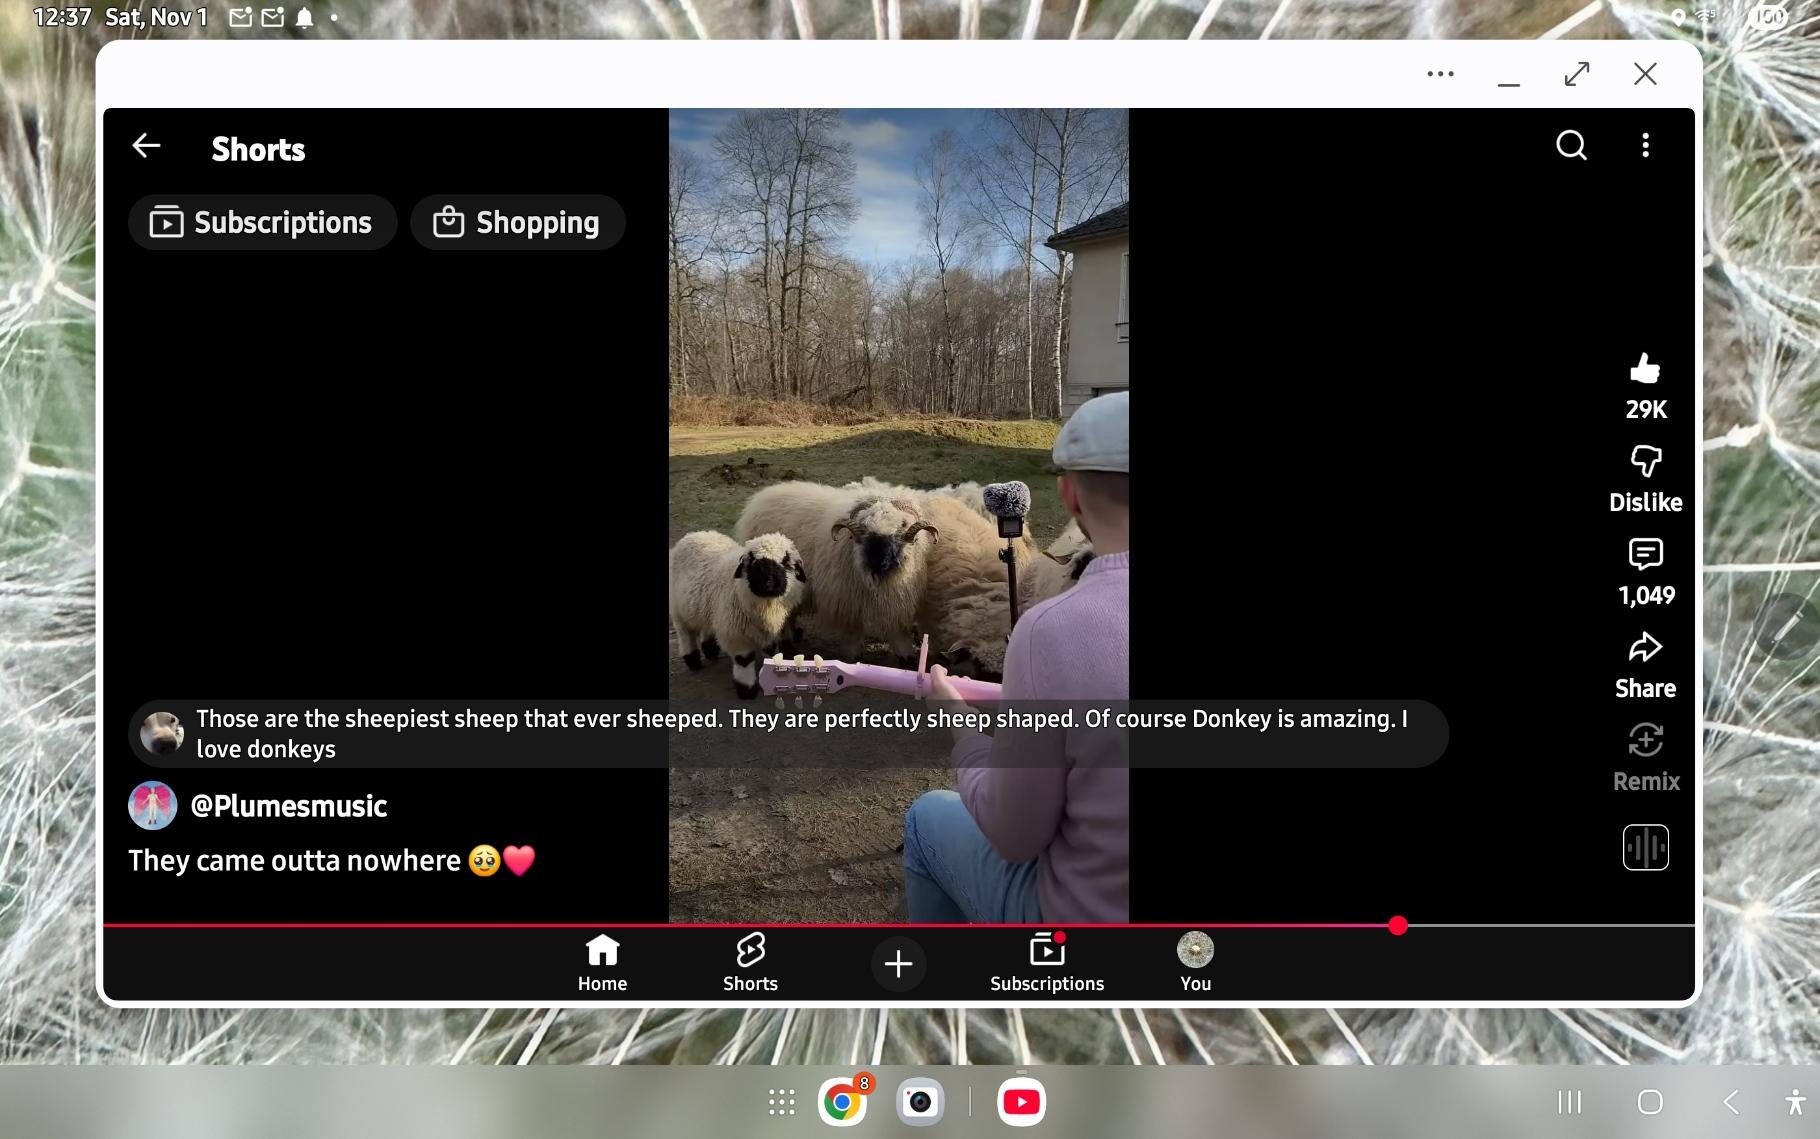Open the featured sheepiest sheep comment
This screenshot has width=1820, height=1139.
(788, 734)
